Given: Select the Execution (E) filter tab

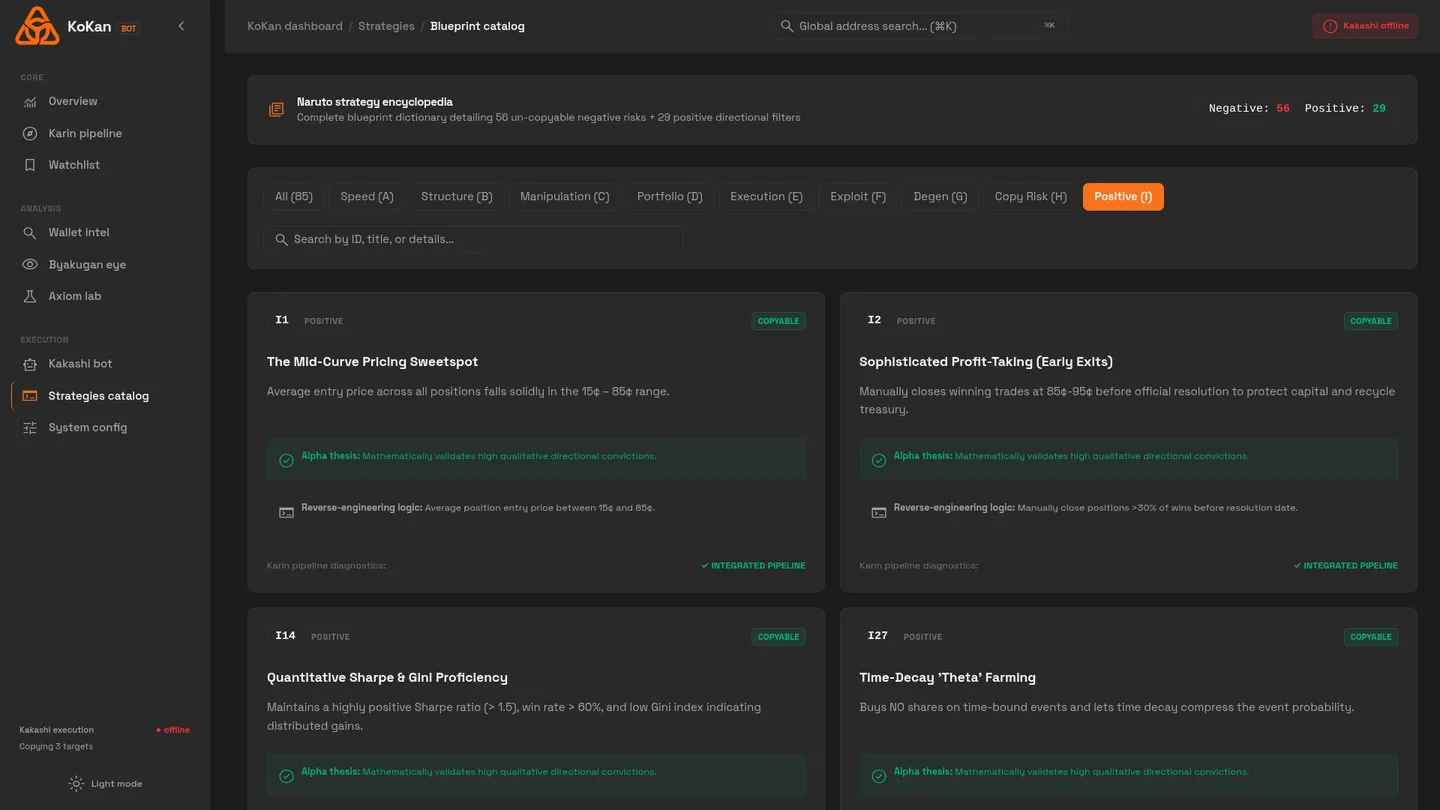Looking at the screenshot, I should 766,197.
